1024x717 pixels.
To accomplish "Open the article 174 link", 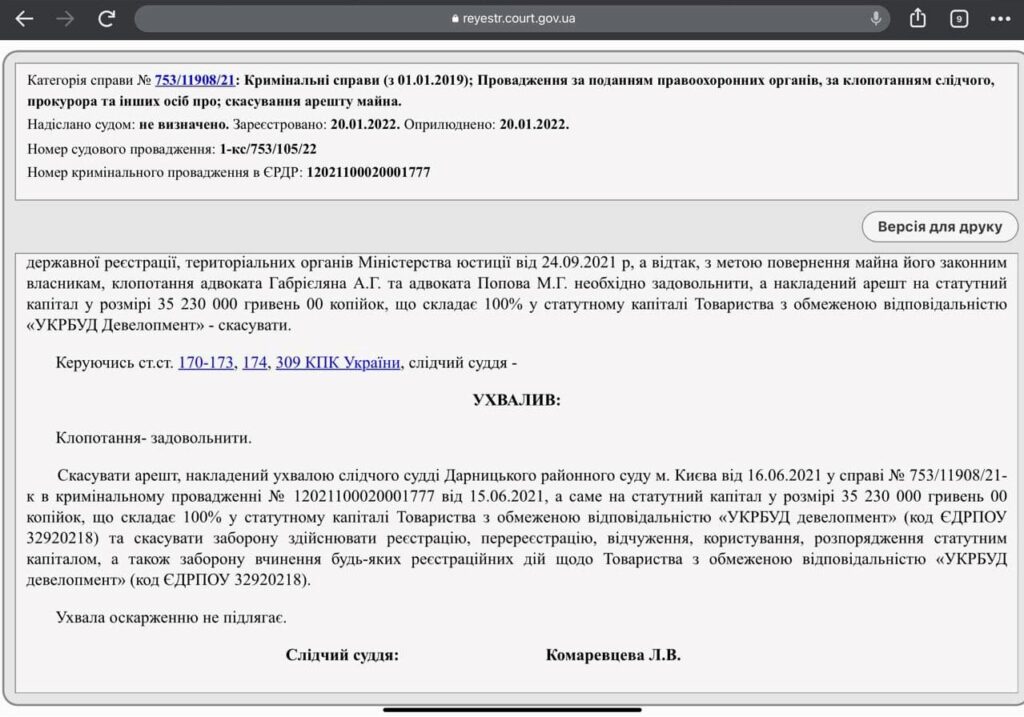I will click(255, 362).
